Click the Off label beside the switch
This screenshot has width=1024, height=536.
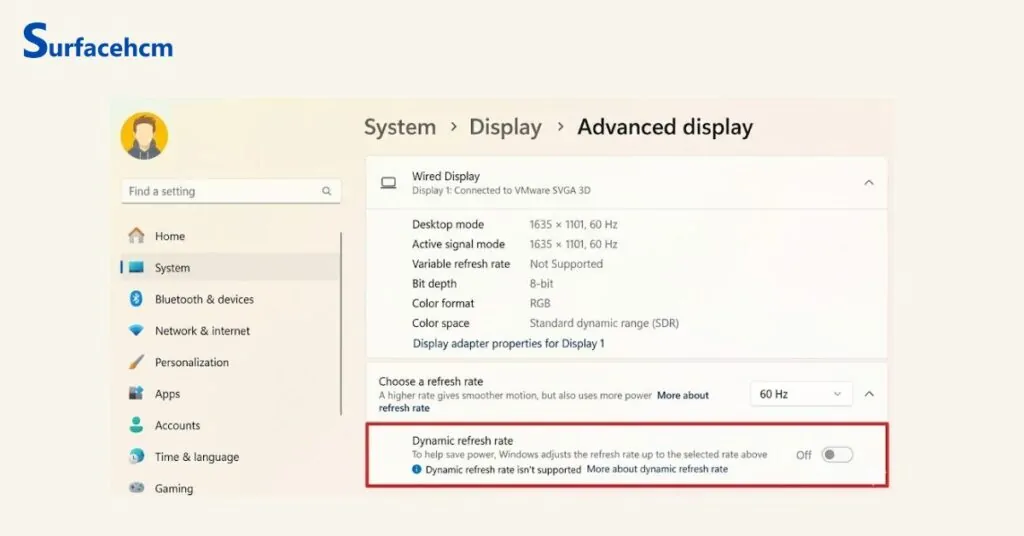[804, 455]
